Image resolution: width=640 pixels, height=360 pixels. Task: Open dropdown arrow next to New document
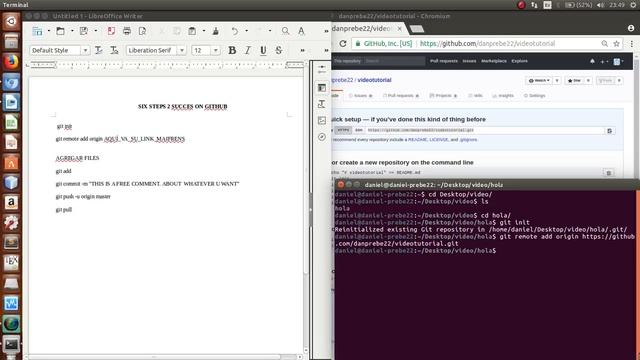[x=49, y=31]
